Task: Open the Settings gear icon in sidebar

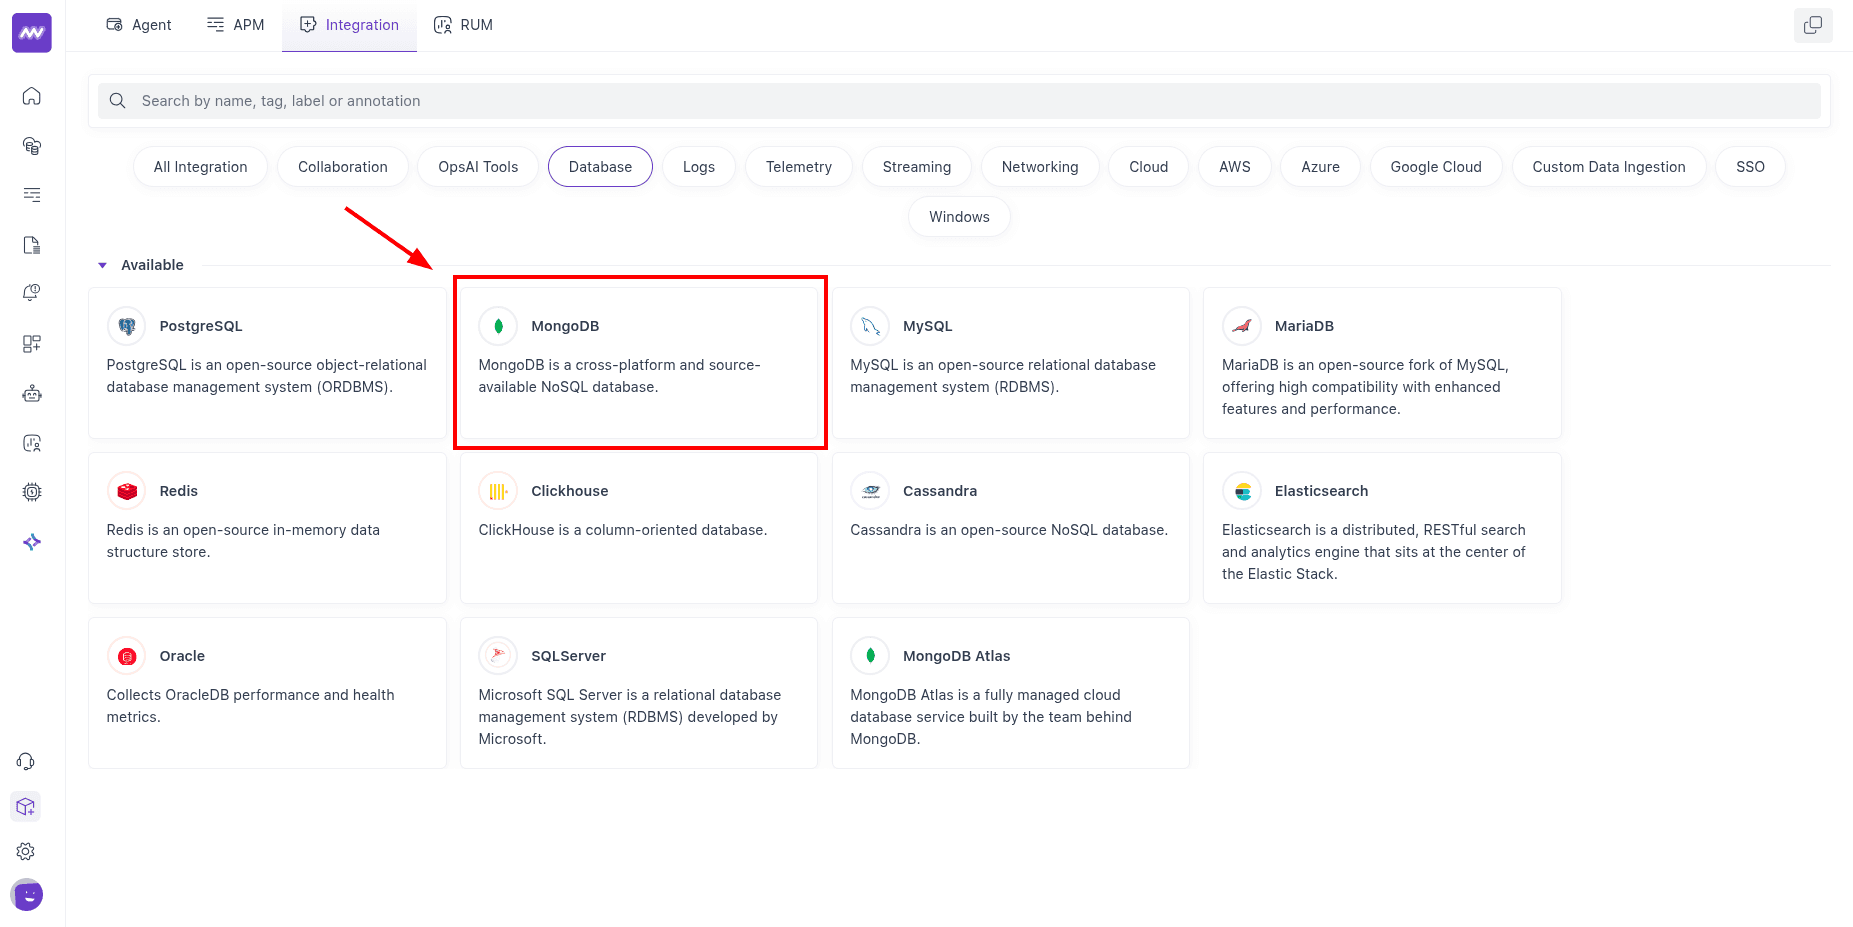Action: click(26, 851)
